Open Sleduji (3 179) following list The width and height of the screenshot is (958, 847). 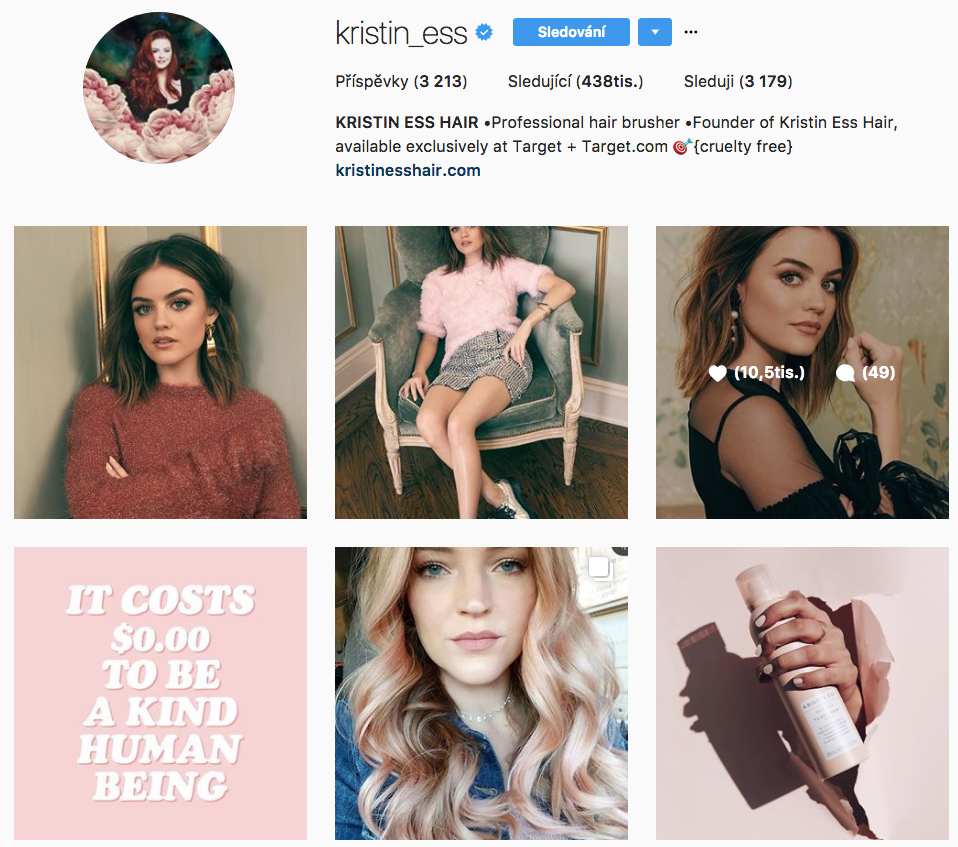738,81
